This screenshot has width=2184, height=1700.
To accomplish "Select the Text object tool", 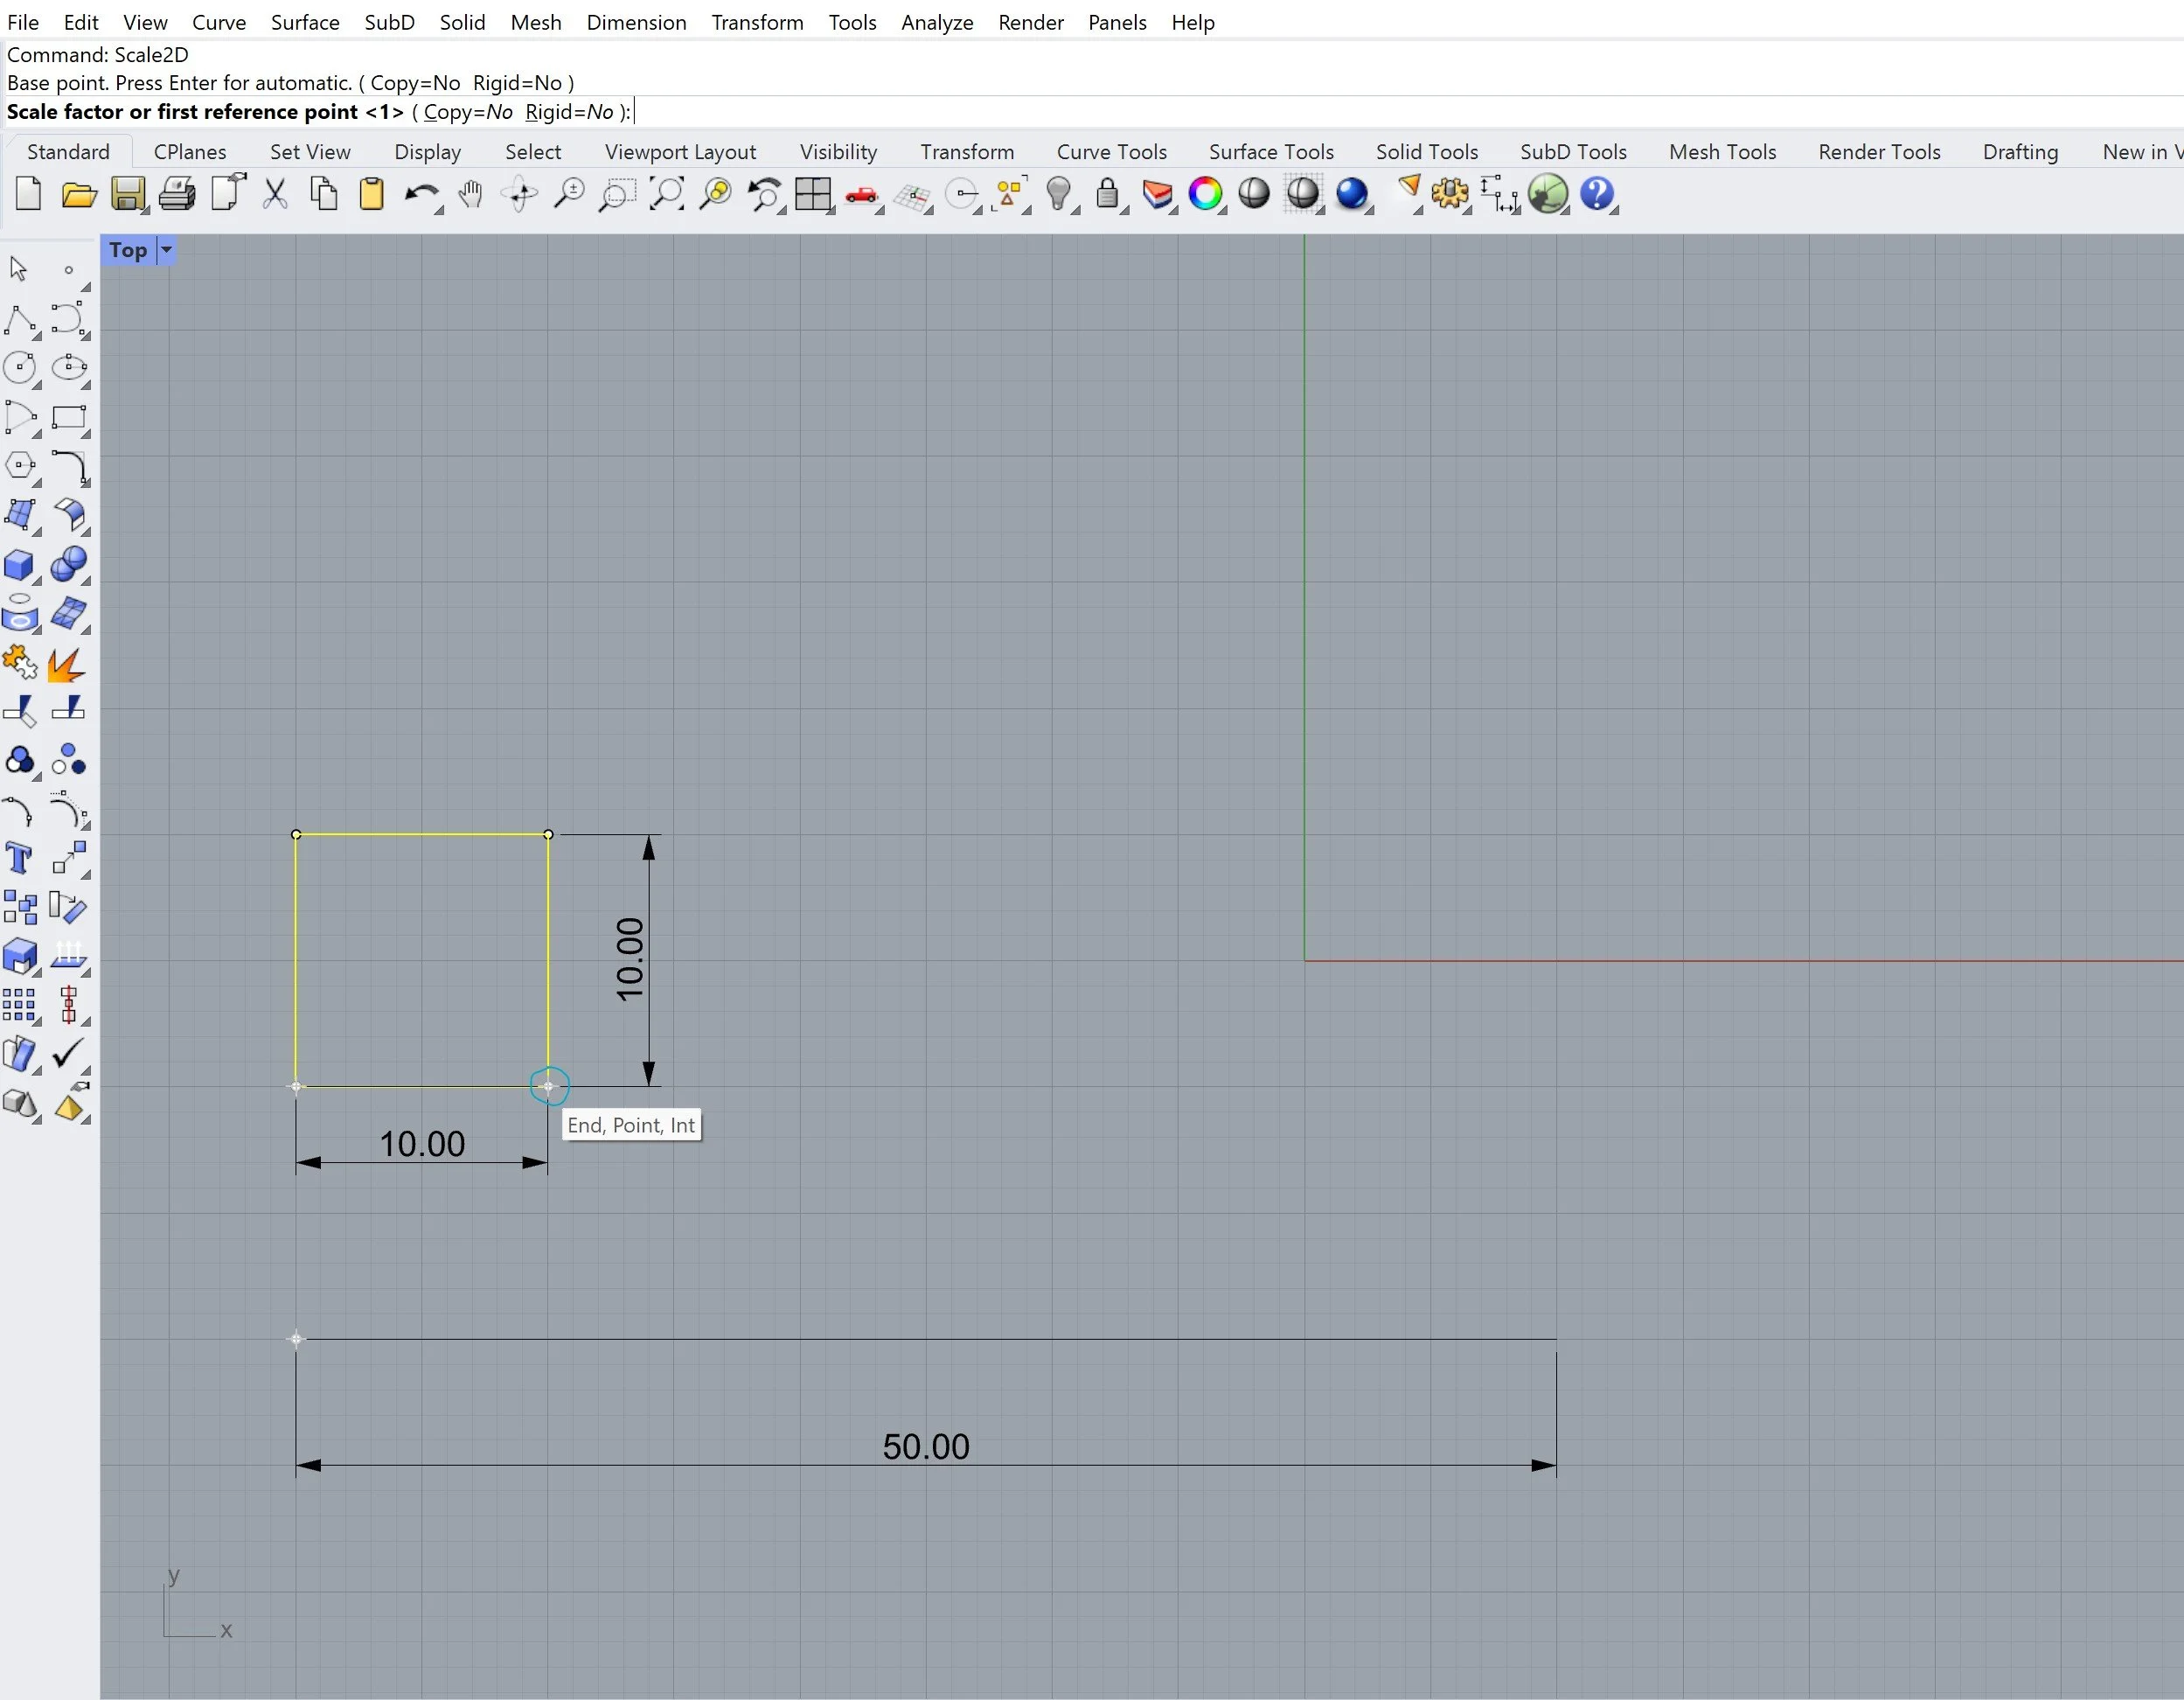I will click(20, 859).
